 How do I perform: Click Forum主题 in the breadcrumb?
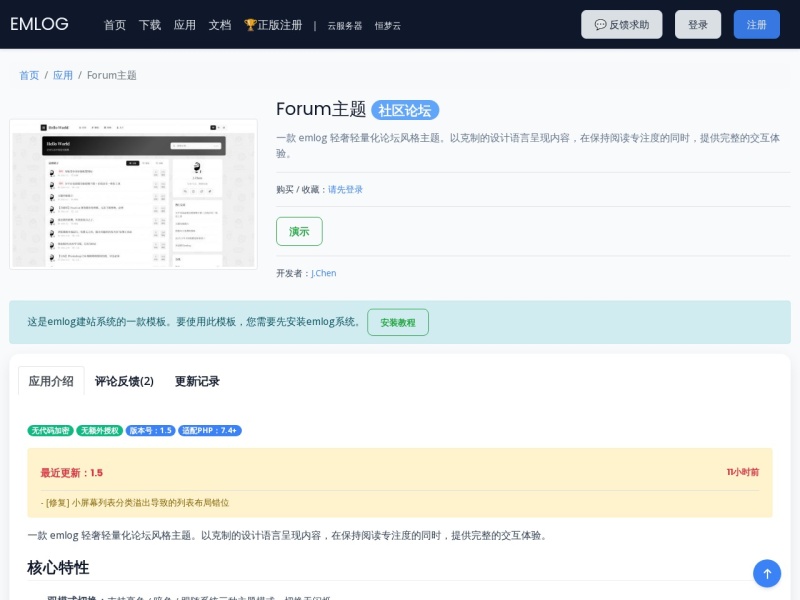coord(112,76)
